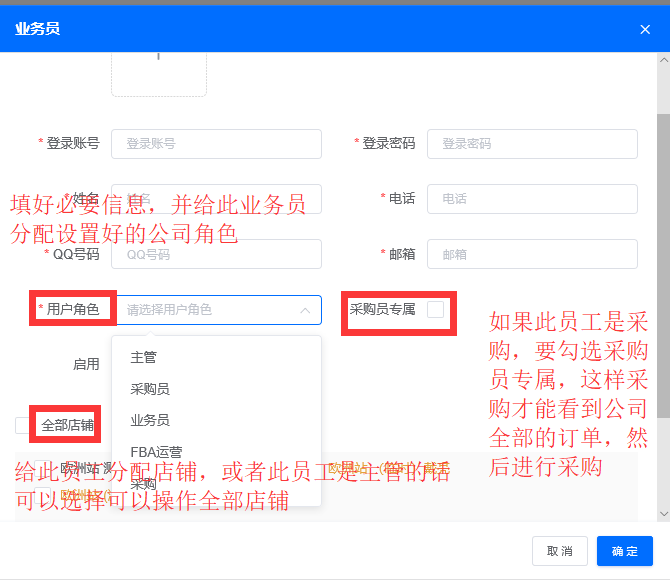Choose 采购员 in the role dropdown
Viewport: 670px width, 580px height.
150,389
